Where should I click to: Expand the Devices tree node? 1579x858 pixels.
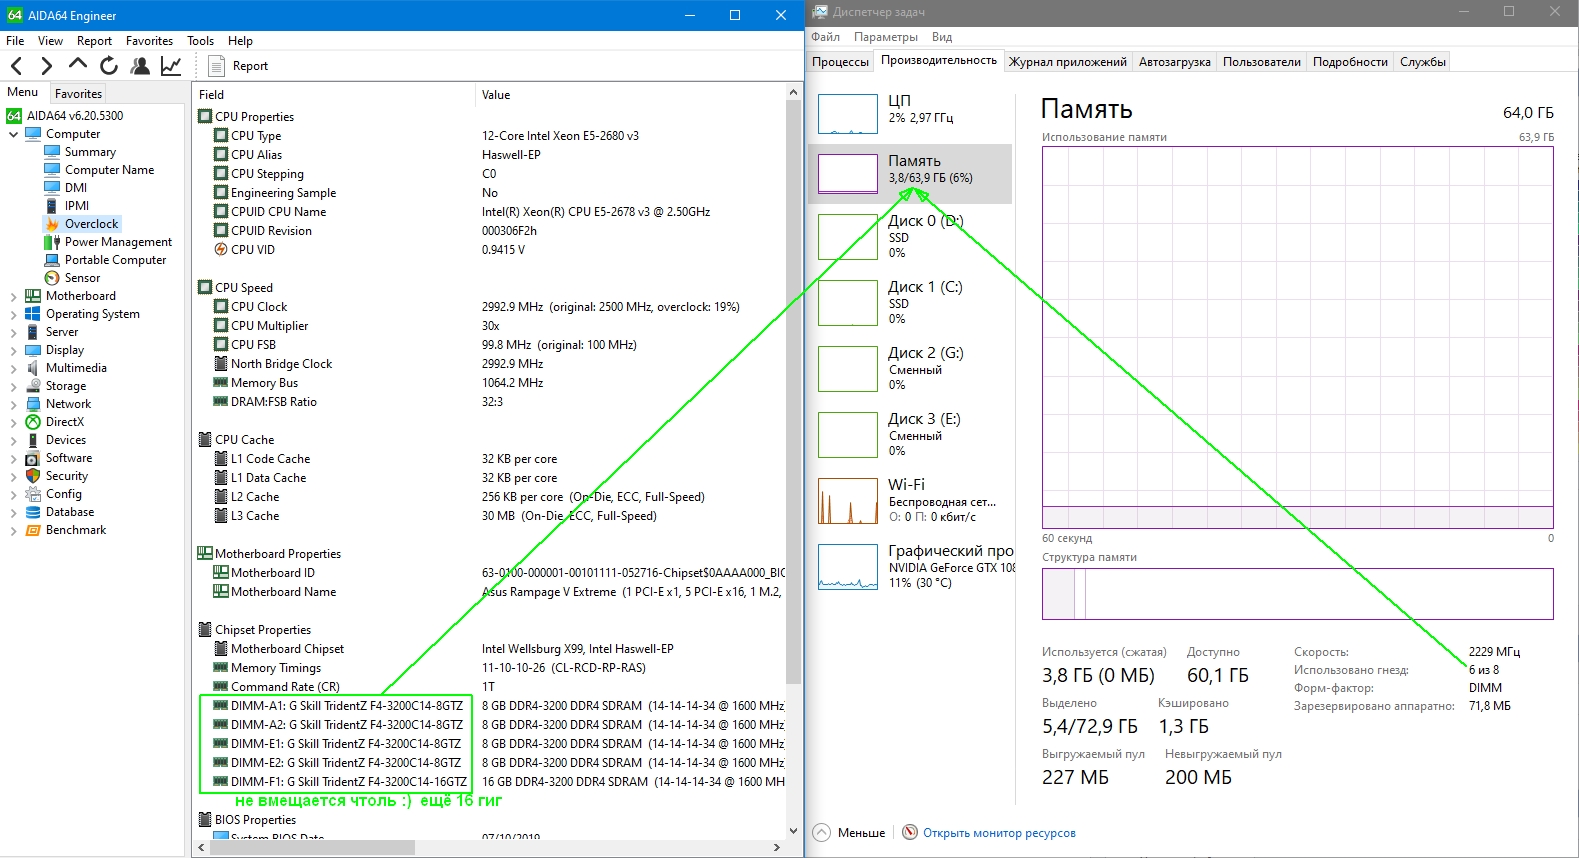[13, 440]
